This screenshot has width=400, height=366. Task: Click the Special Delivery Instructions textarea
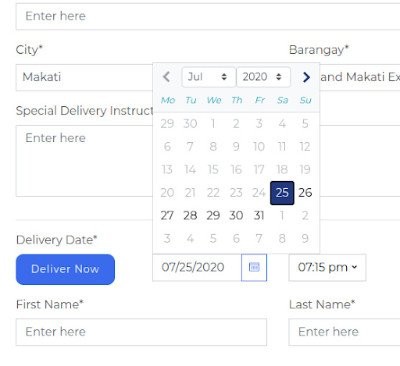pyautogui.click(x=84, y=161)
